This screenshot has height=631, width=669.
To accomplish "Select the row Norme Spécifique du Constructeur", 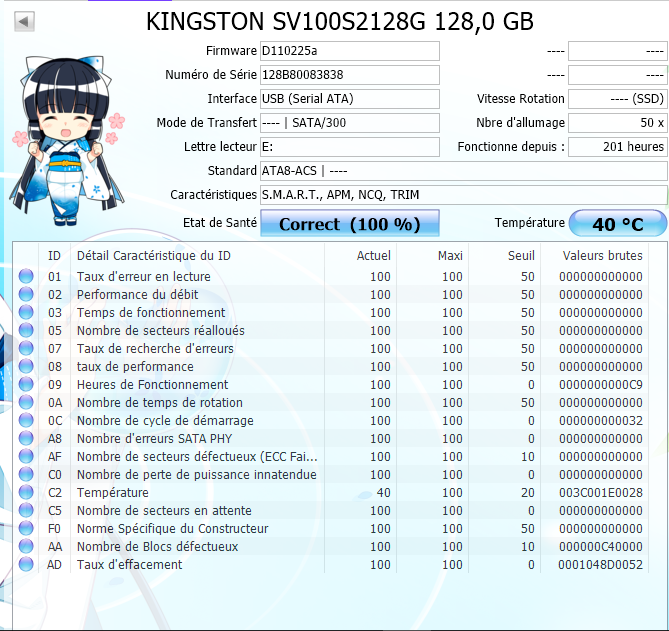I will (x=331, y=528).
